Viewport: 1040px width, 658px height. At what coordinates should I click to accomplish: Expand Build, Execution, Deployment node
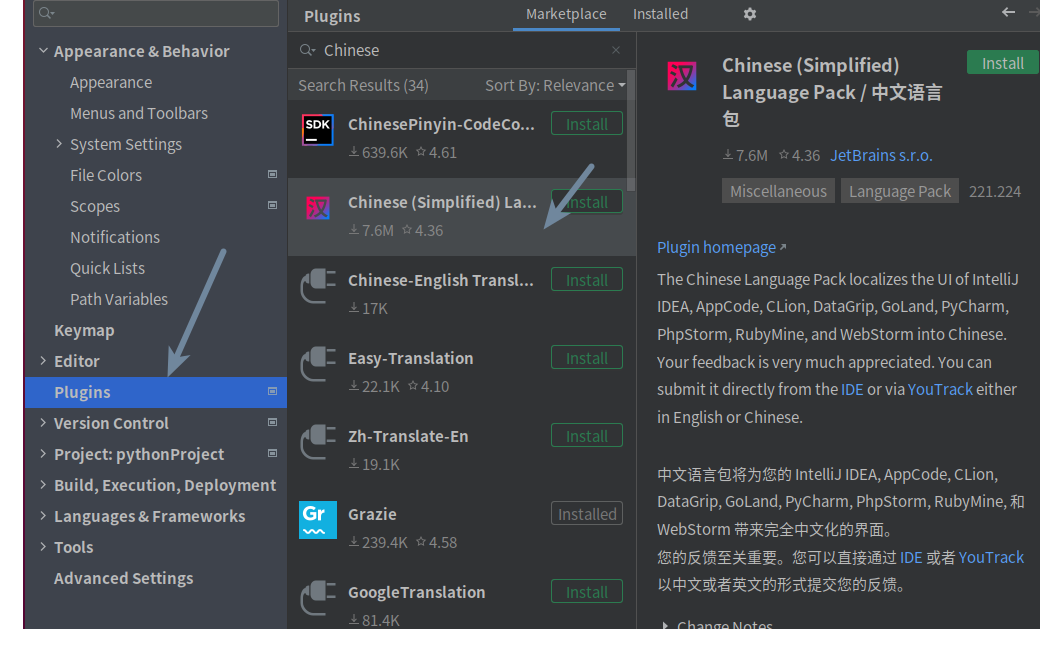point(43,484)
